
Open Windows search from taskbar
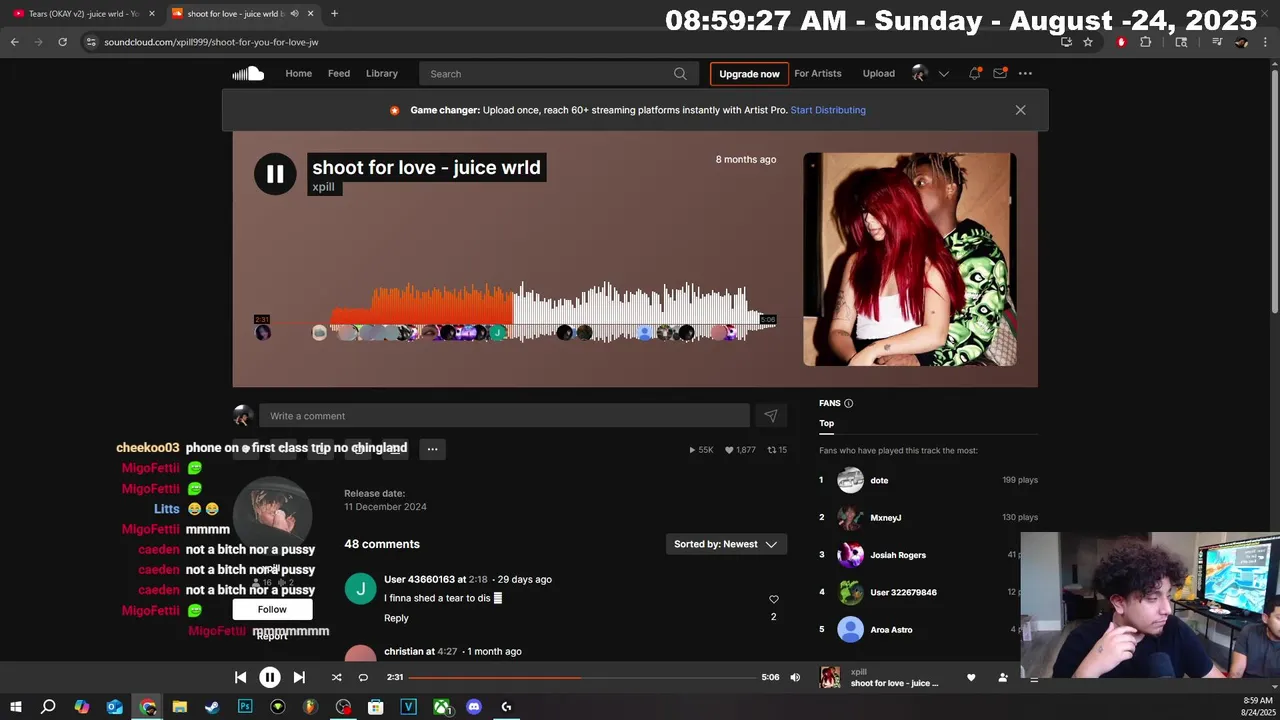pyautogui.click(x=48, y=707)
